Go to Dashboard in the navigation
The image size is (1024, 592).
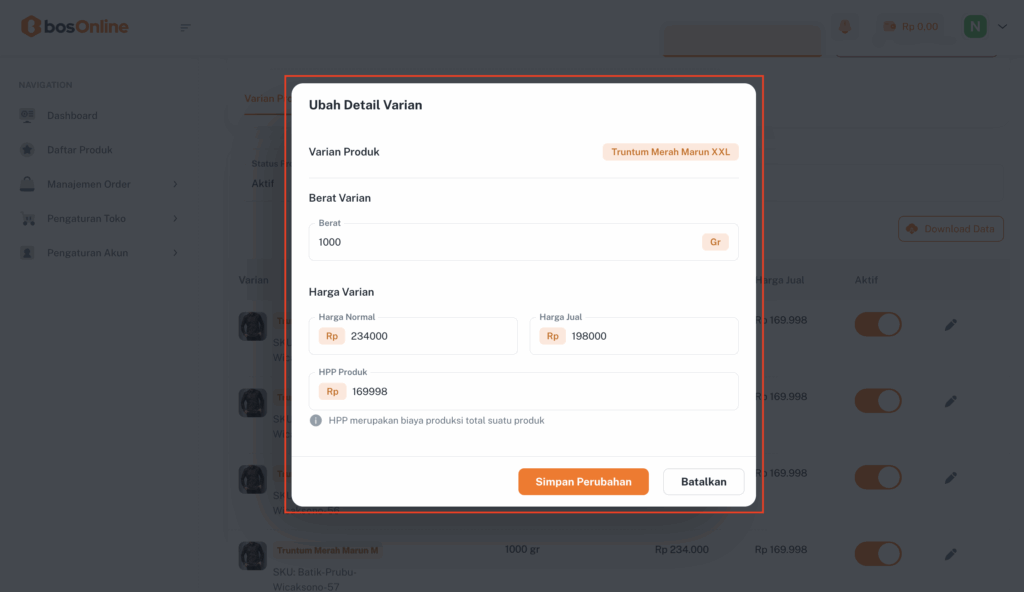coord(72,116)
